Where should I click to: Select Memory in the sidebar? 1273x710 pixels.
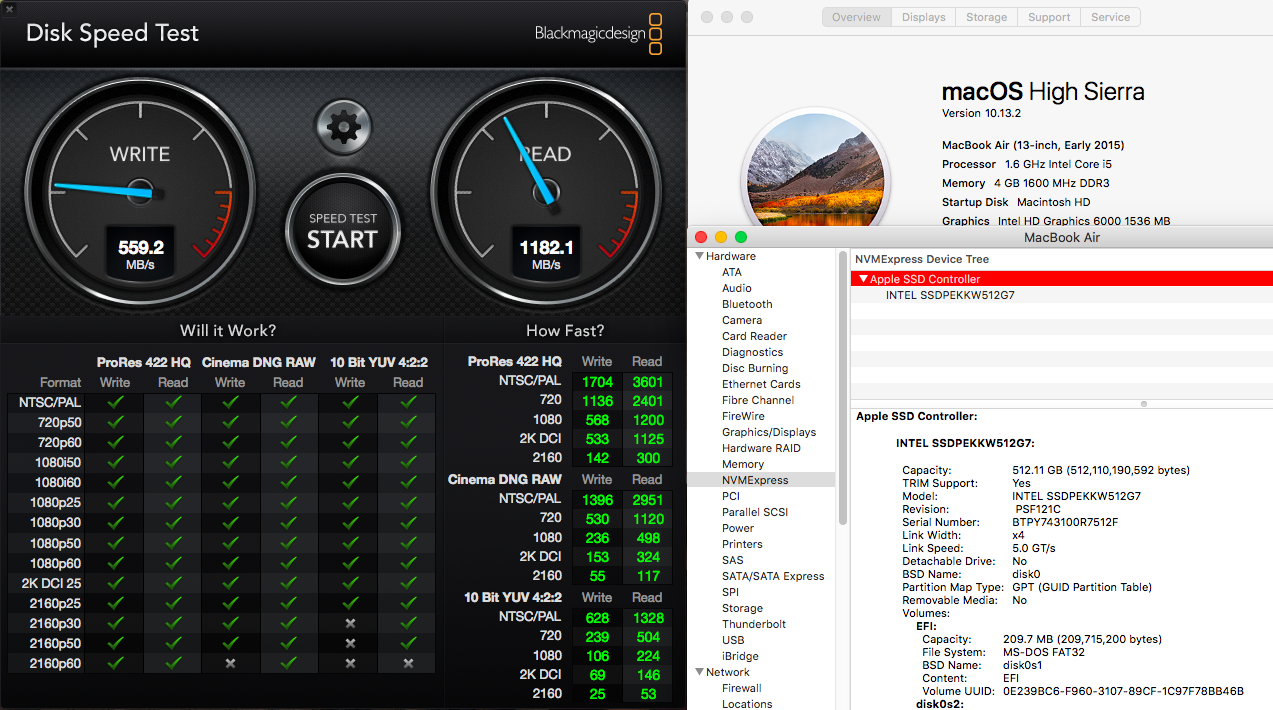coord(743,464)
